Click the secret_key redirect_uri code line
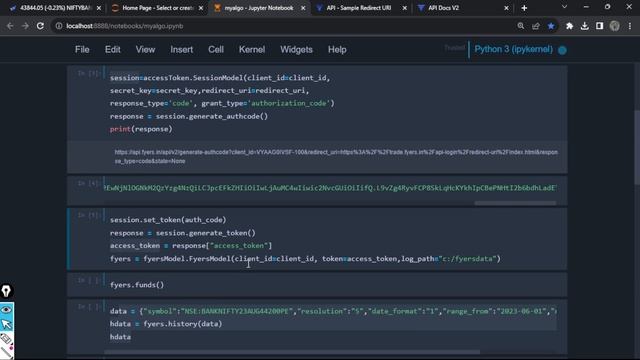 pyautogui.click(x=209, y=91)
